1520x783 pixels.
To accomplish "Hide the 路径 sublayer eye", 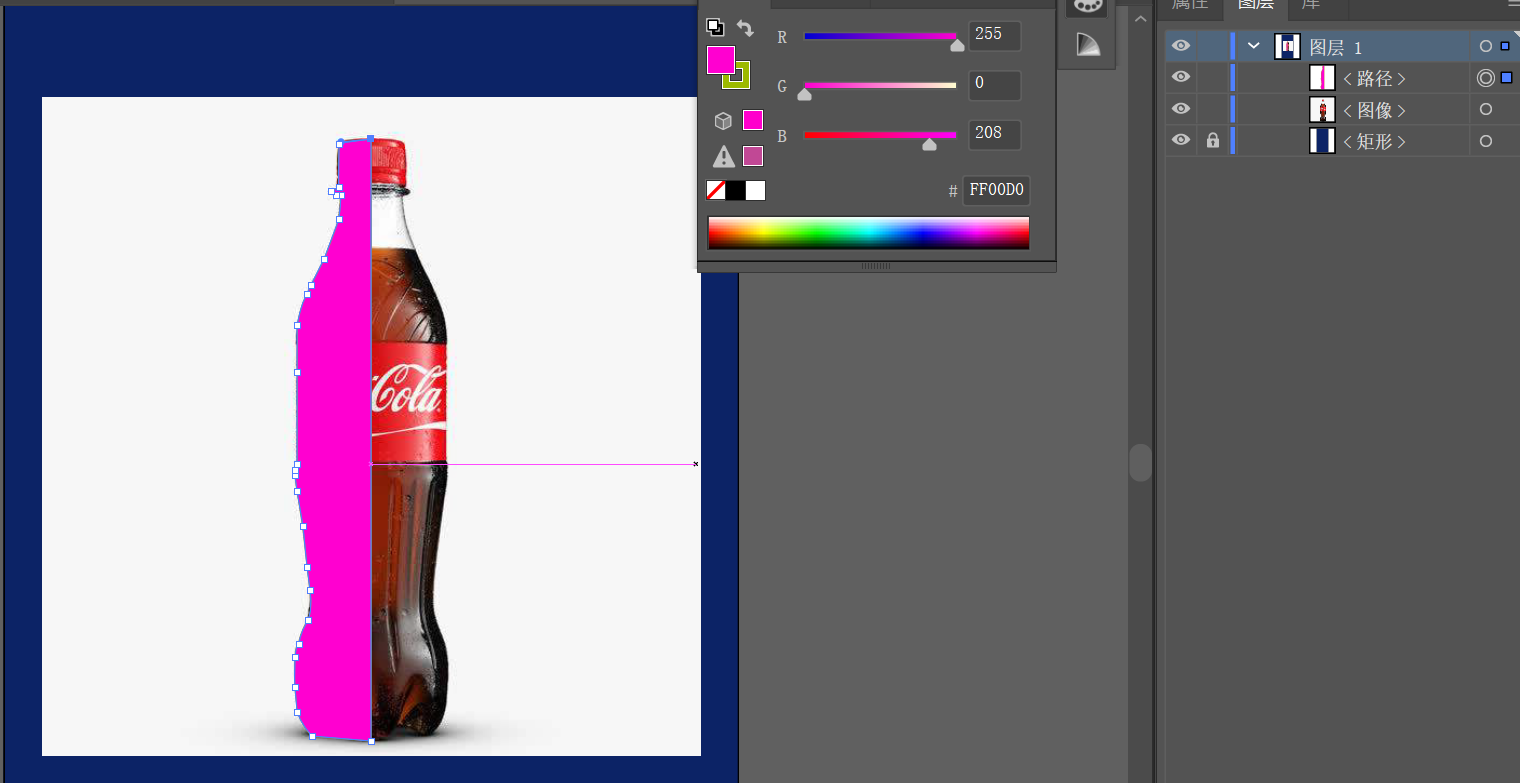I will pyautogui.click(x=1181, y=77).
